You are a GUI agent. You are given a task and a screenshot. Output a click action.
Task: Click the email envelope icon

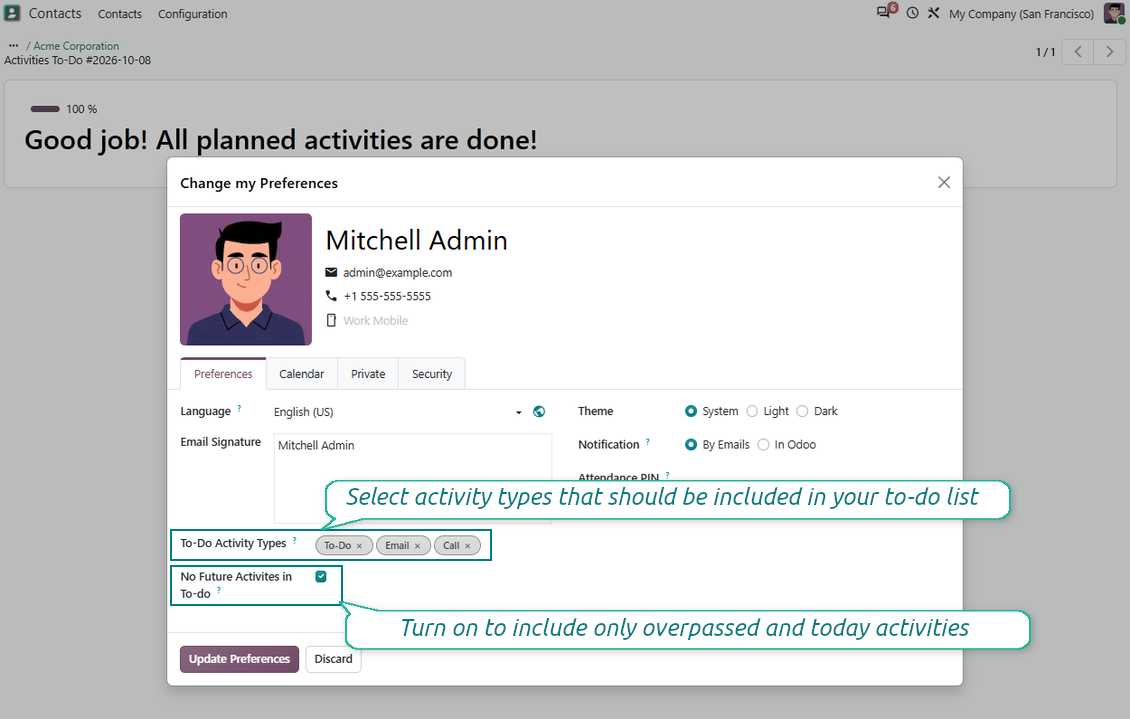331,272
